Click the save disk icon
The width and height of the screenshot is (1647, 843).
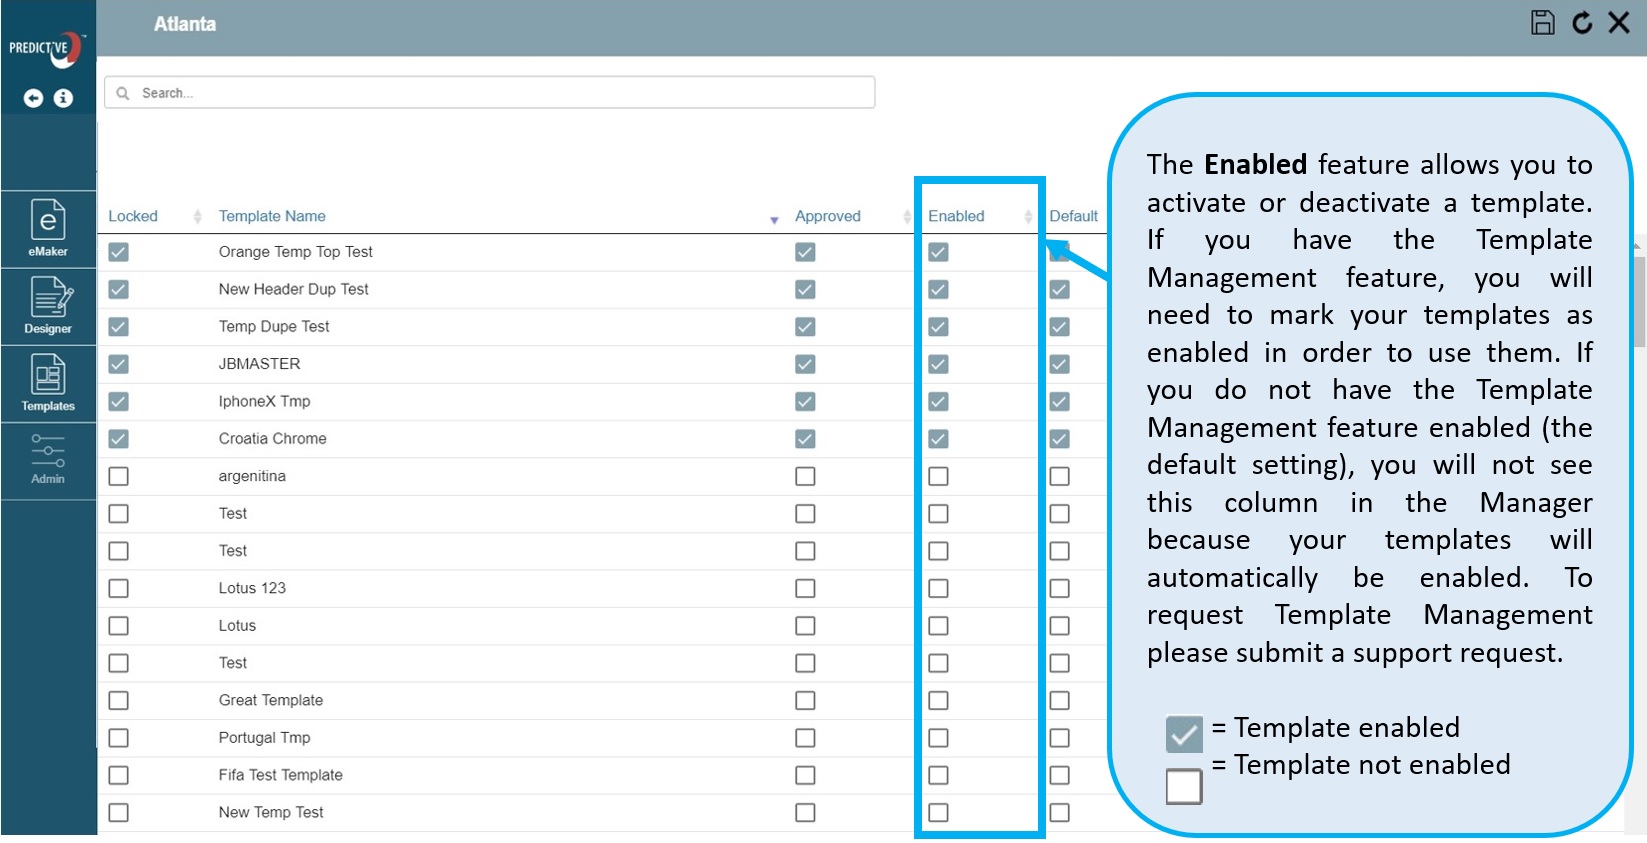point(1543,23)
